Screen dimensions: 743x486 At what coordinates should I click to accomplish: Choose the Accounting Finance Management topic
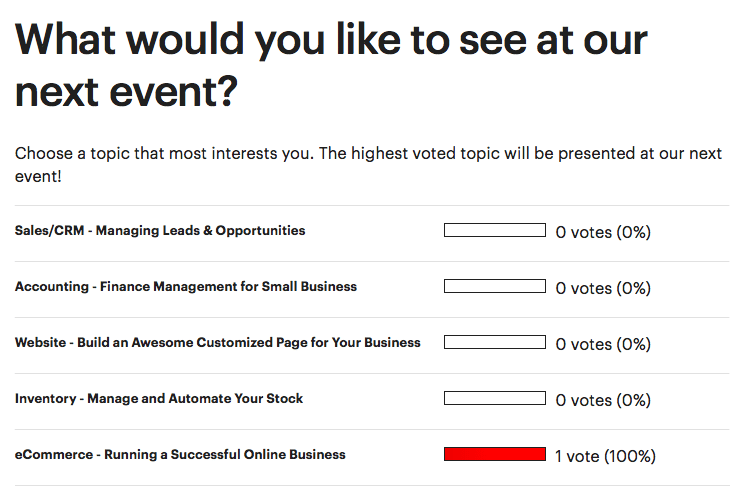coord(186,287)
